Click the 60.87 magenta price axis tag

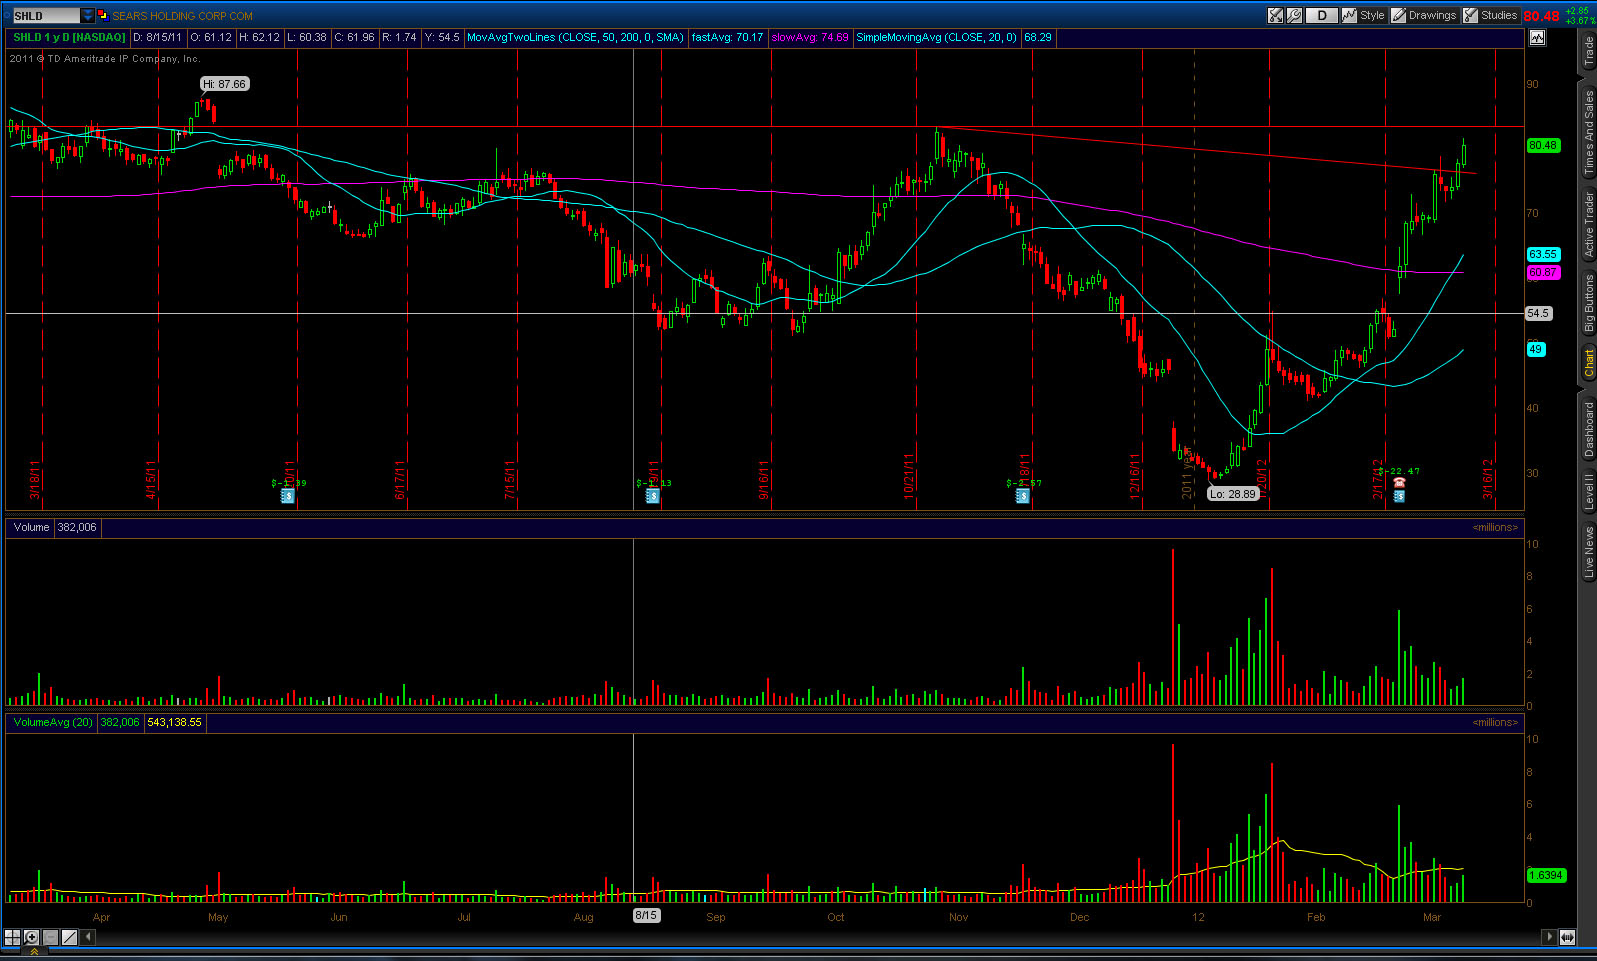pyautogui.click(x=1543, y=272)
